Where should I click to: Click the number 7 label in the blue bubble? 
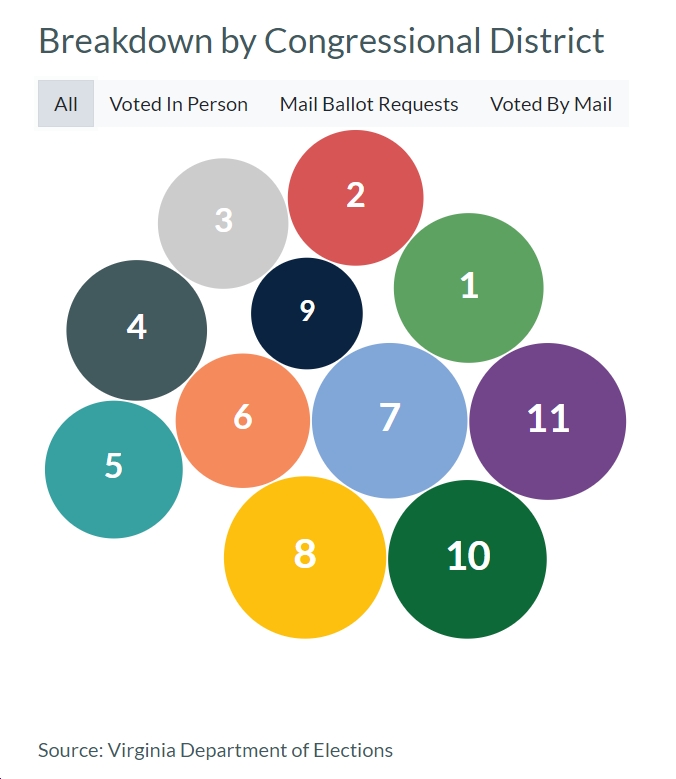[x=390, y=417]
